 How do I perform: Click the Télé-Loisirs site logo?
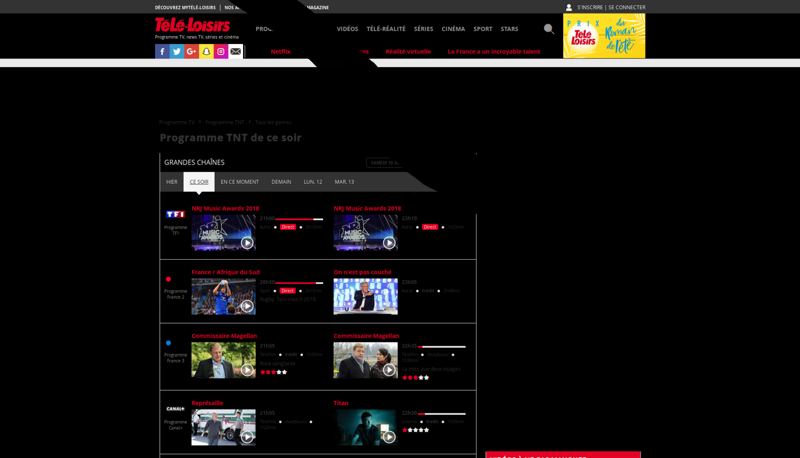(x=192, y=25)
